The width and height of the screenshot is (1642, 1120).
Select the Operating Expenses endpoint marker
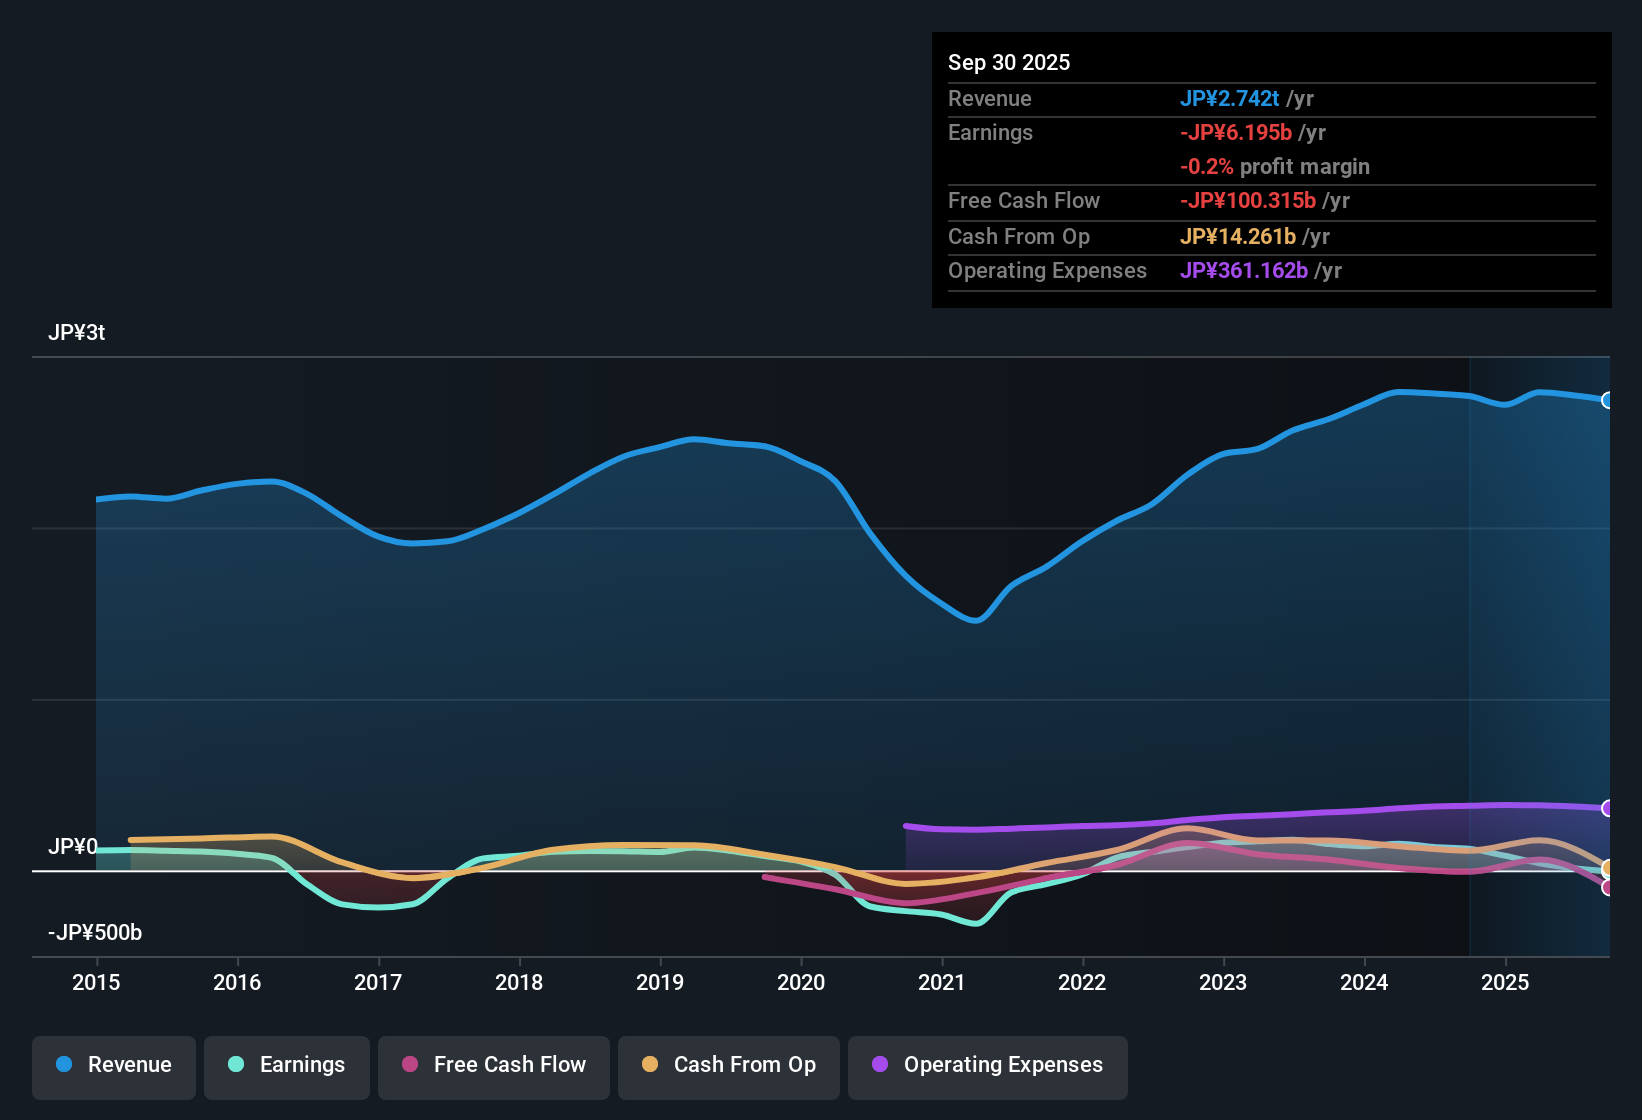click(1608, 808)
